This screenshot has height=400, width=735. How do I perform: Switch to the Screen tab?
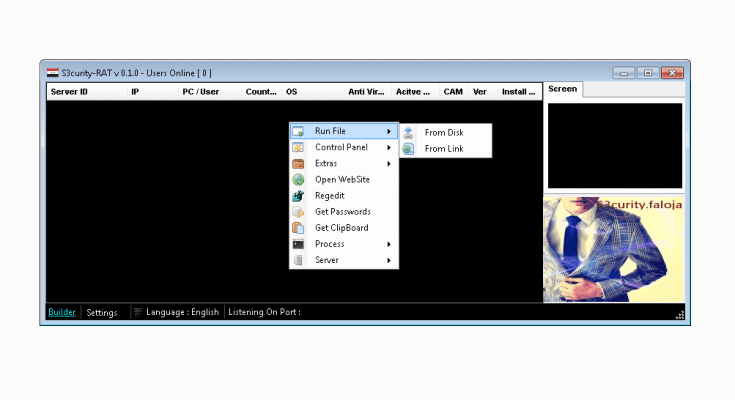[562, 89]
